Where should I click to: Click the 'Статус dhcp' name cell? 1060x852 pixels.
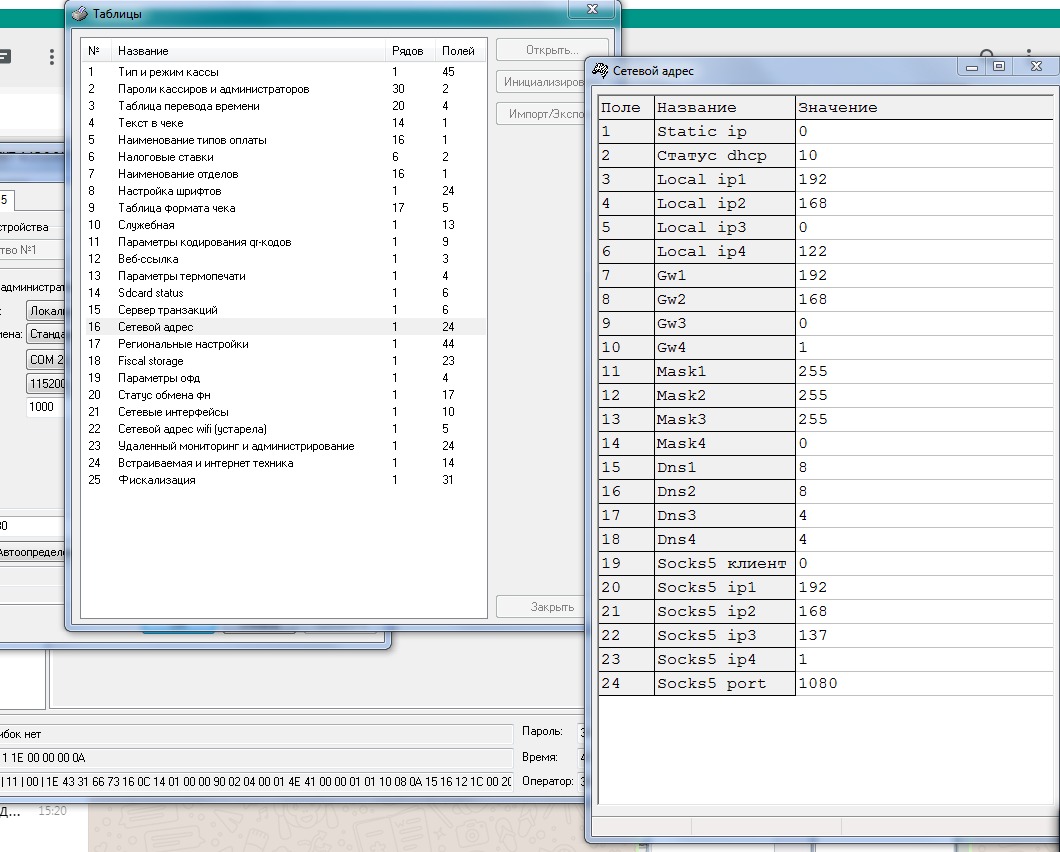pos(725,156)
